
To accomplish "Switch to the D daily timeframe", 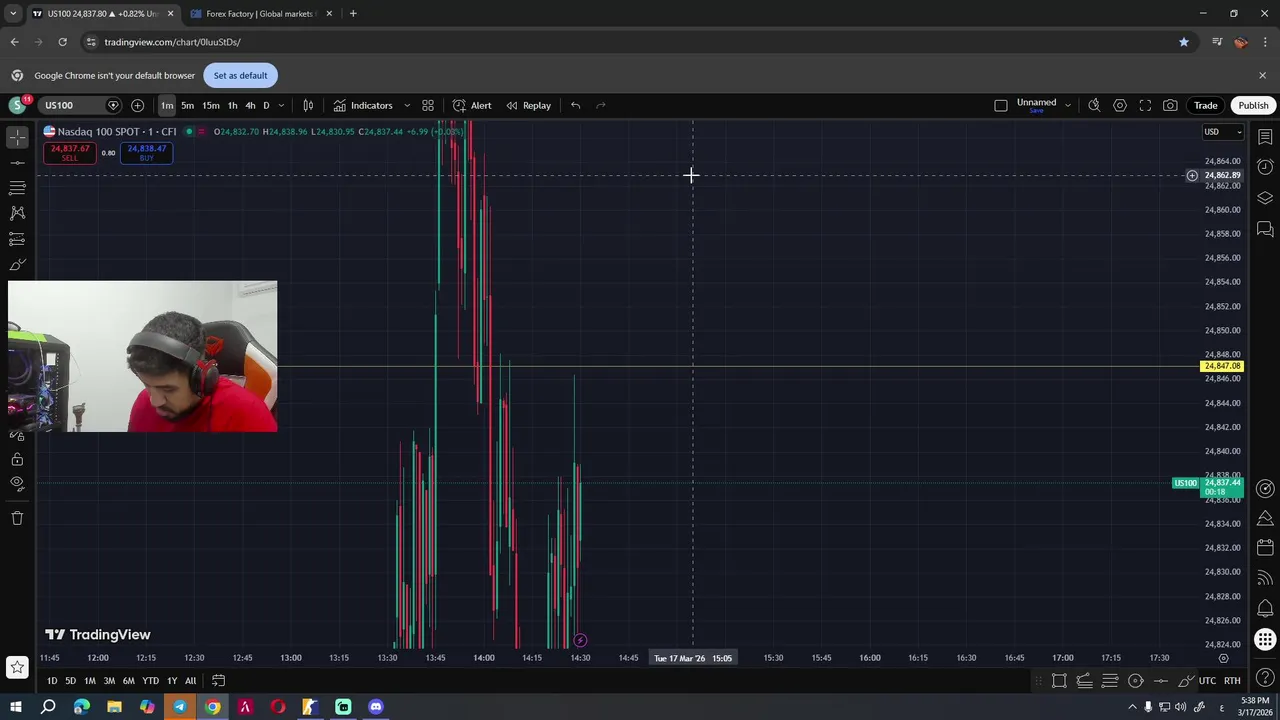I will pos(266,105).
